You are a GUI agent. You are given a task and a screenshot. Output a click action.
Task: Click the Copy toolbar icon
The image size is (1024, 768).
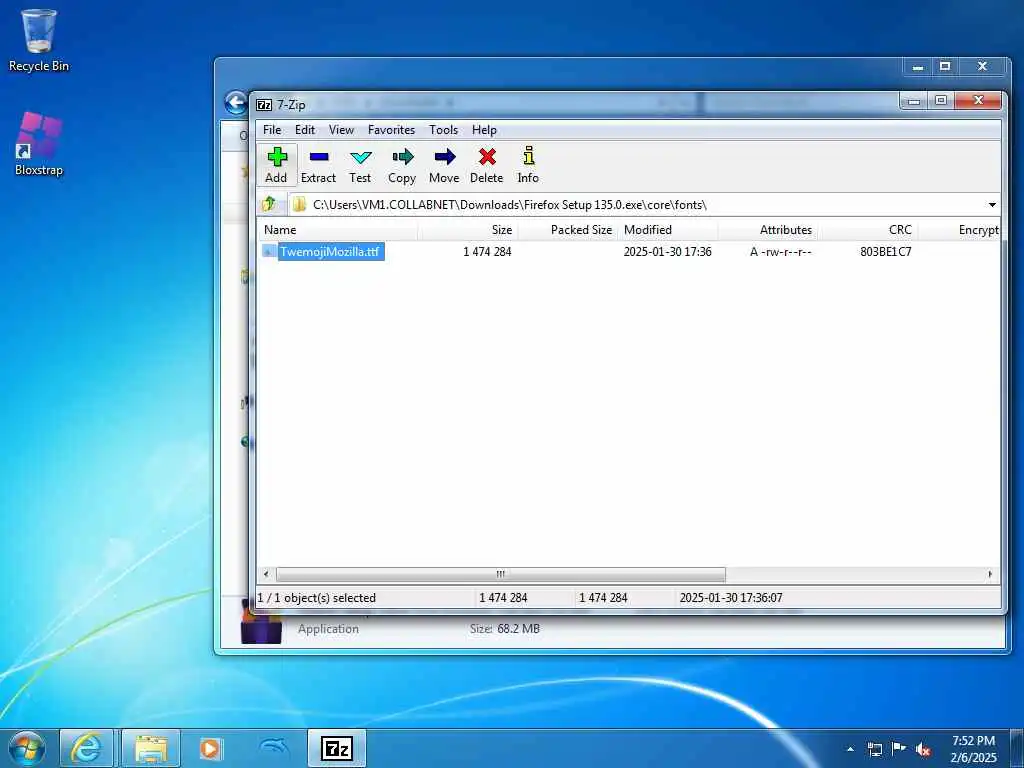(402, 165)
